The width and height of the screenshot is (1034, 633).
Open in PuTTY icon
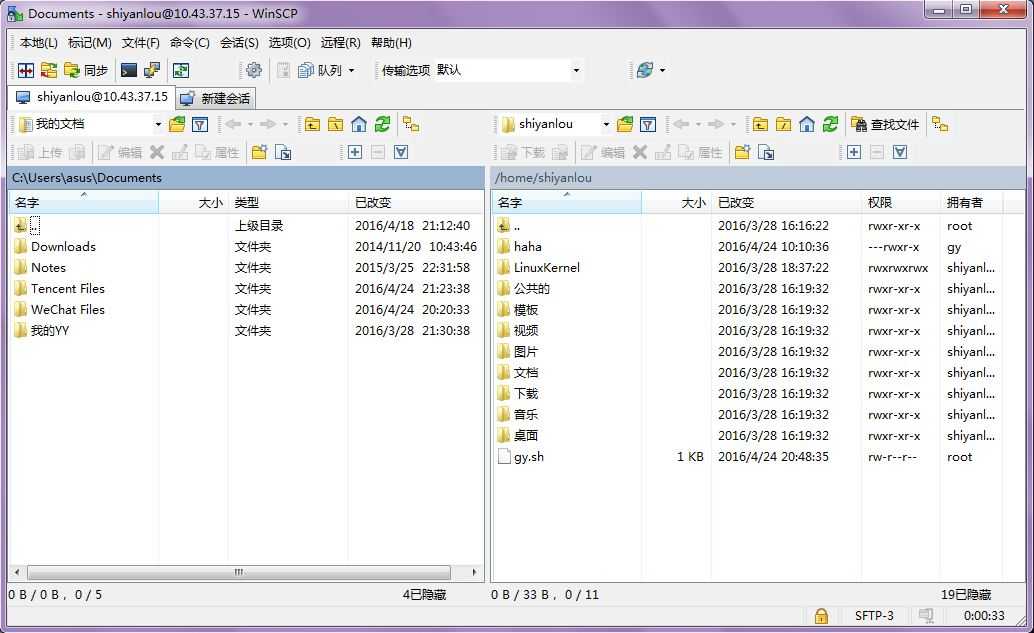click(x=152, y=70)
